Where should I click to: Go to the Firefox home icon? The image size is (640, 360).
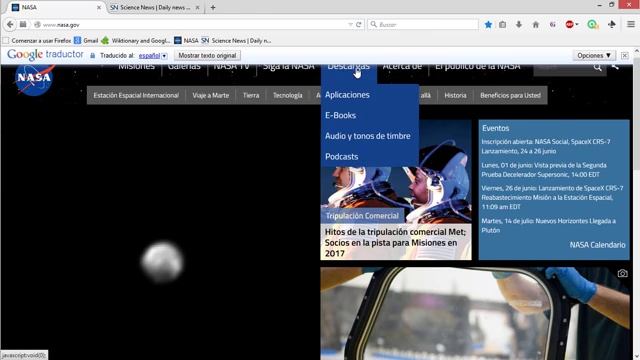[x=536, y=24]
